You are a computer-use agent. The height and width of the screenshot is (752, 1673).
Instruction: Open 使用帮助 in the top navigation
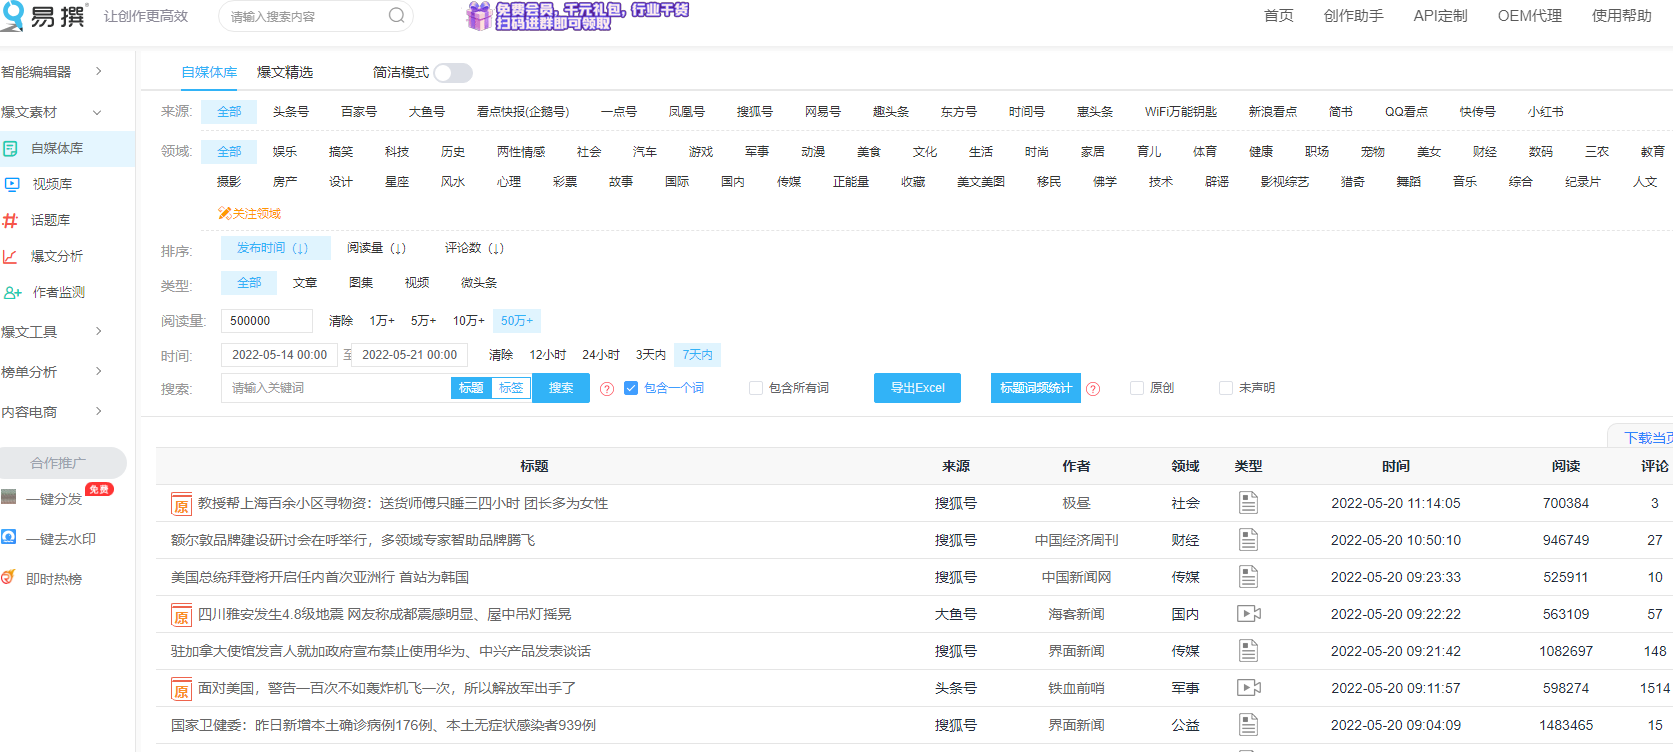click(x=1621, y=16)
